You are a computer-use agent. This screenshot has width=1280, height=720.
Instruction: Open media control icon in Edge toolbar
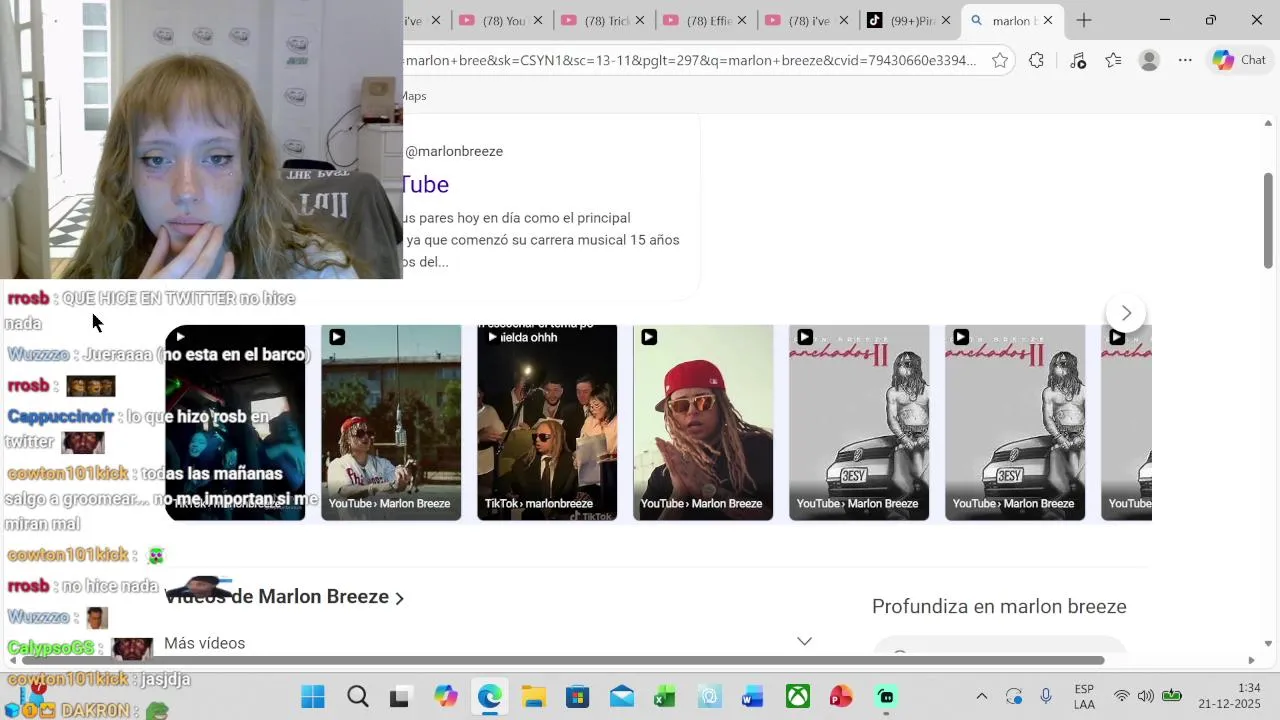[x=1077, y=60]
